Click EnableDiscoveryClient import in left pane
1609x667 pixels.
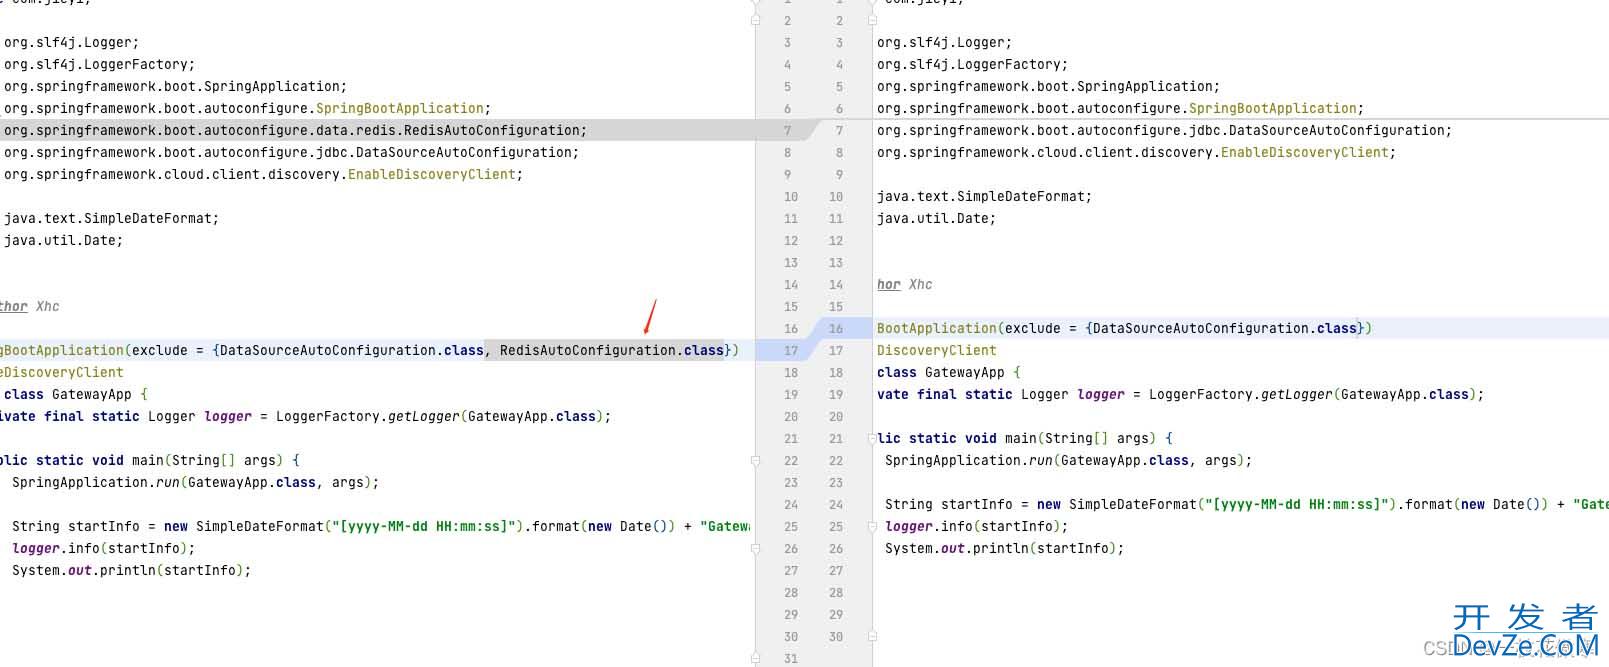click(263, 174)
